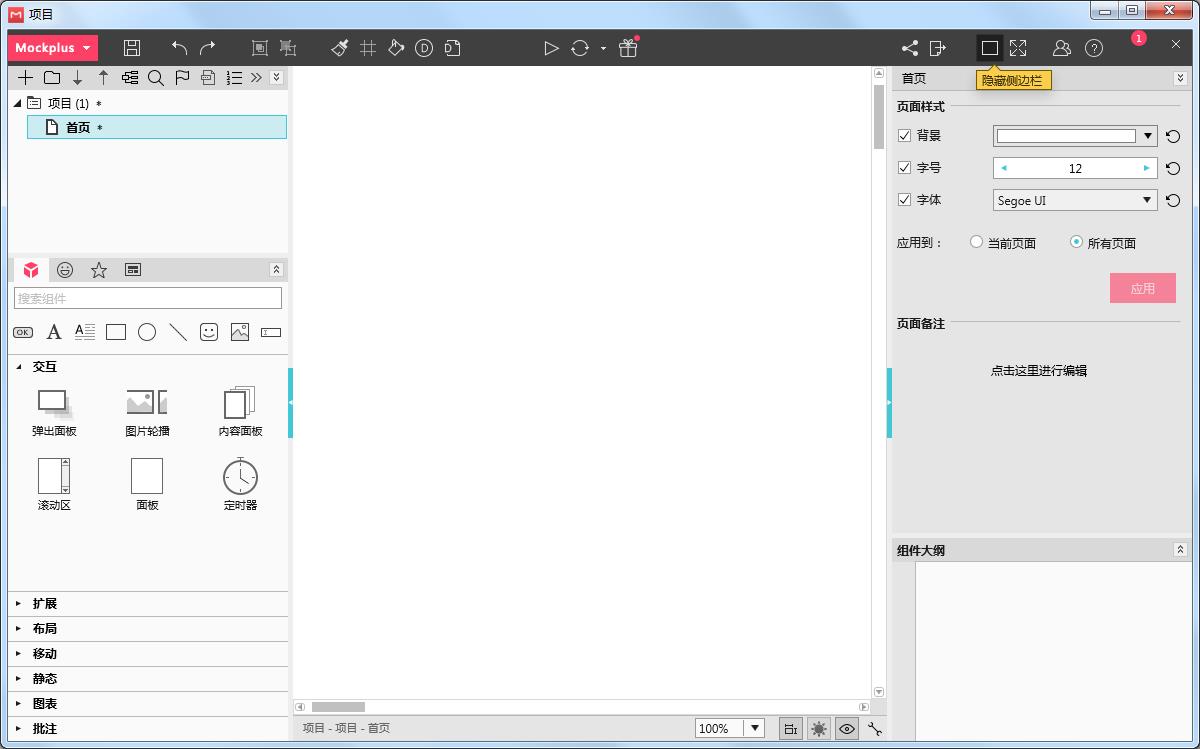Click the 隐藏侧边栏 icon
Viewport: 1200px width, 749px height.
click(990, 47)
